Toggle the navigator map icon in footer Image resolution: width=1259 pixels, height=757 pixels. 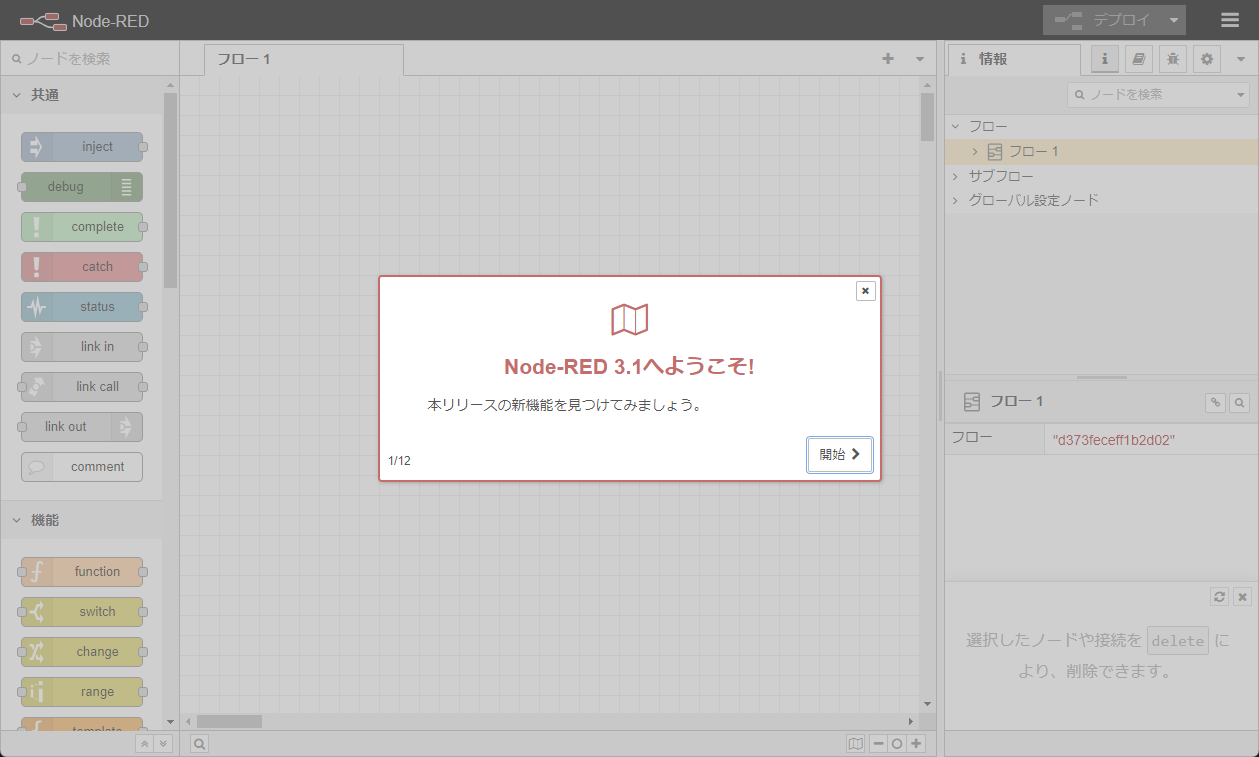[x=855, y=744]
